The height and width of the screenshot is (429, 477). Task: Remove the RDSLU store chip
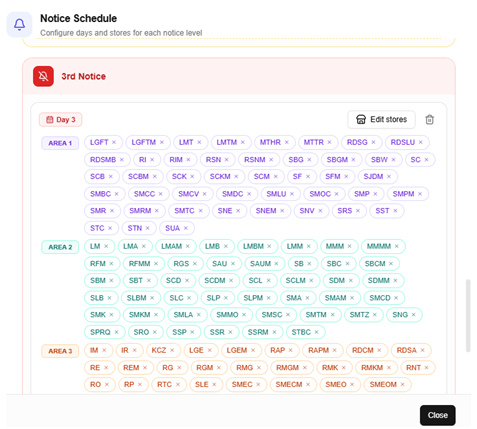(421, 142)
